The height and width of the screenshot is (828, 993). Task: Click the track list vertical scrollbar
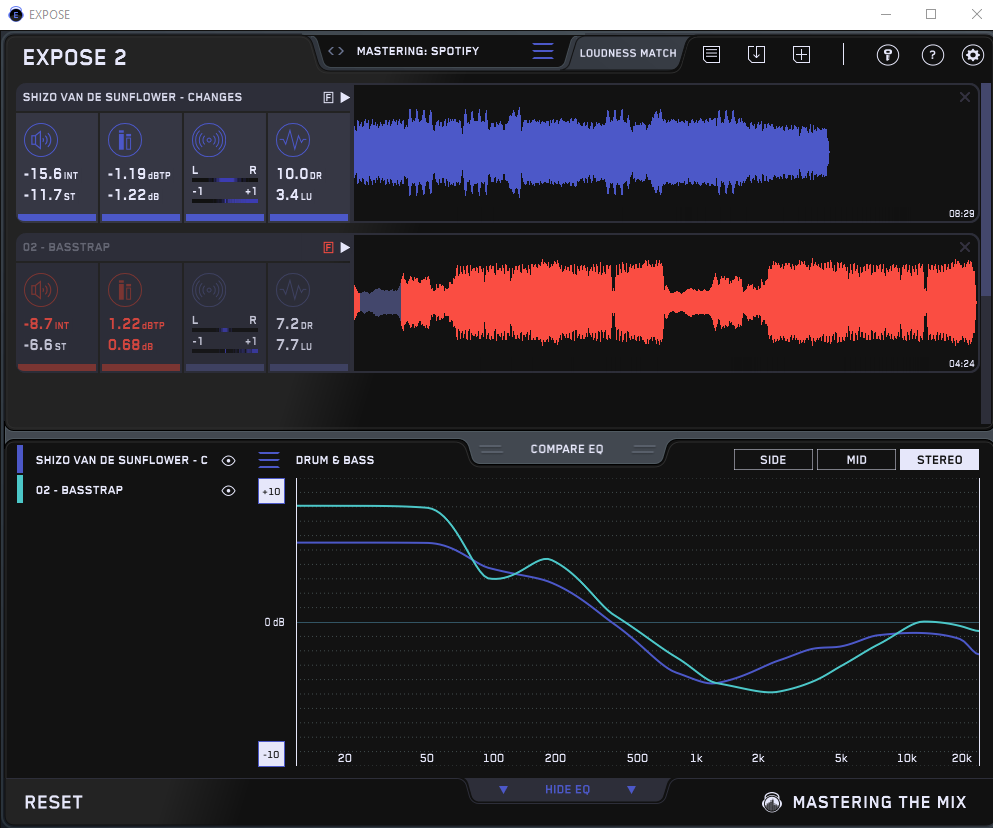(985, 190)
